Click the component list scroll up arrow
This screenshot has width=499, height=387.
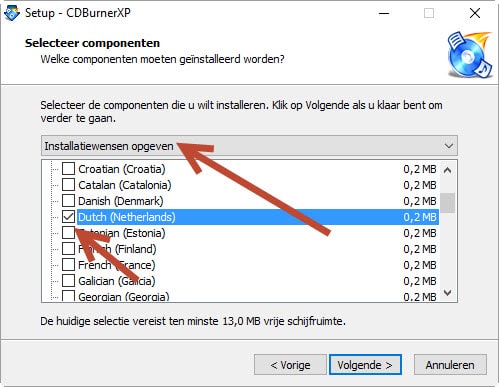pyautogui.click(x=448, y=170)
